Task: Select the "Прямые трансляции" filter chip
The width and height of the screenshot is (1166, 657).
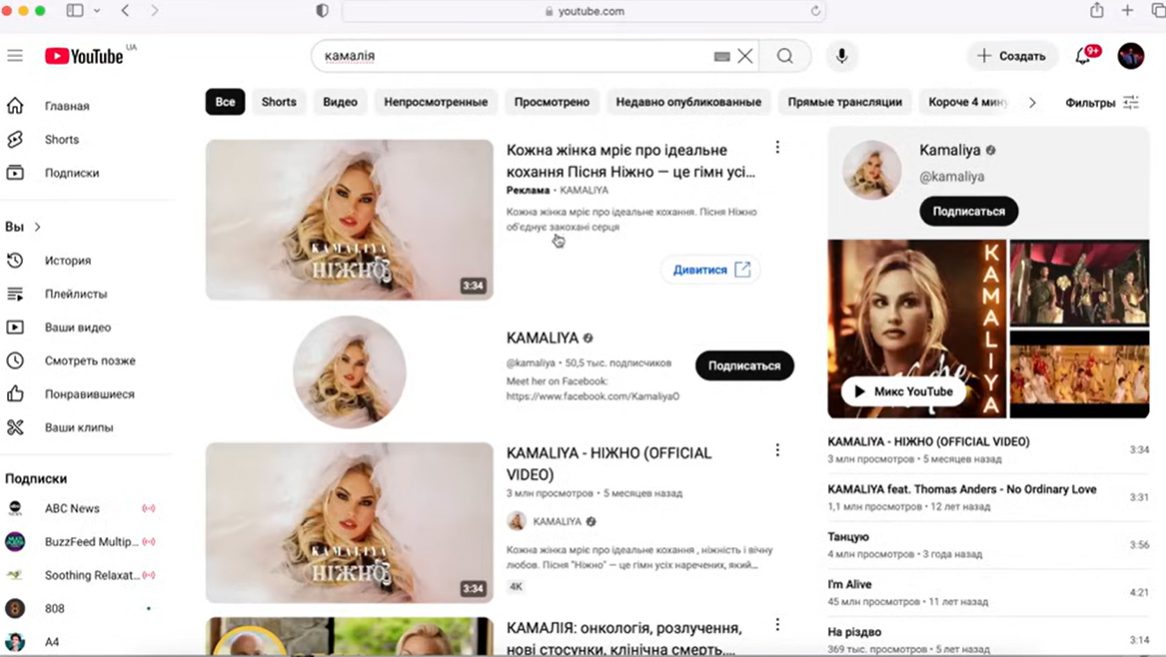Action: click(844, 102)
